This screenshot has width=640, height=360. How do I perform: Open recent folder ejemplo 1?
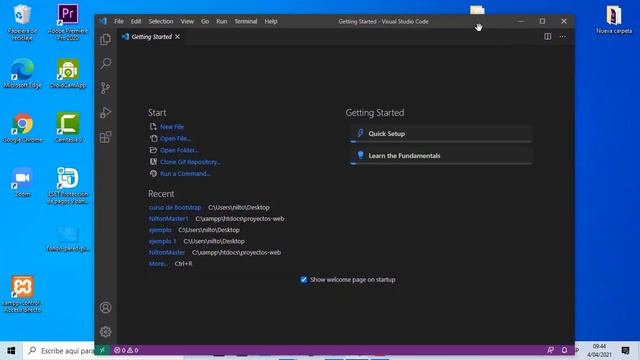tap(162, 241)
